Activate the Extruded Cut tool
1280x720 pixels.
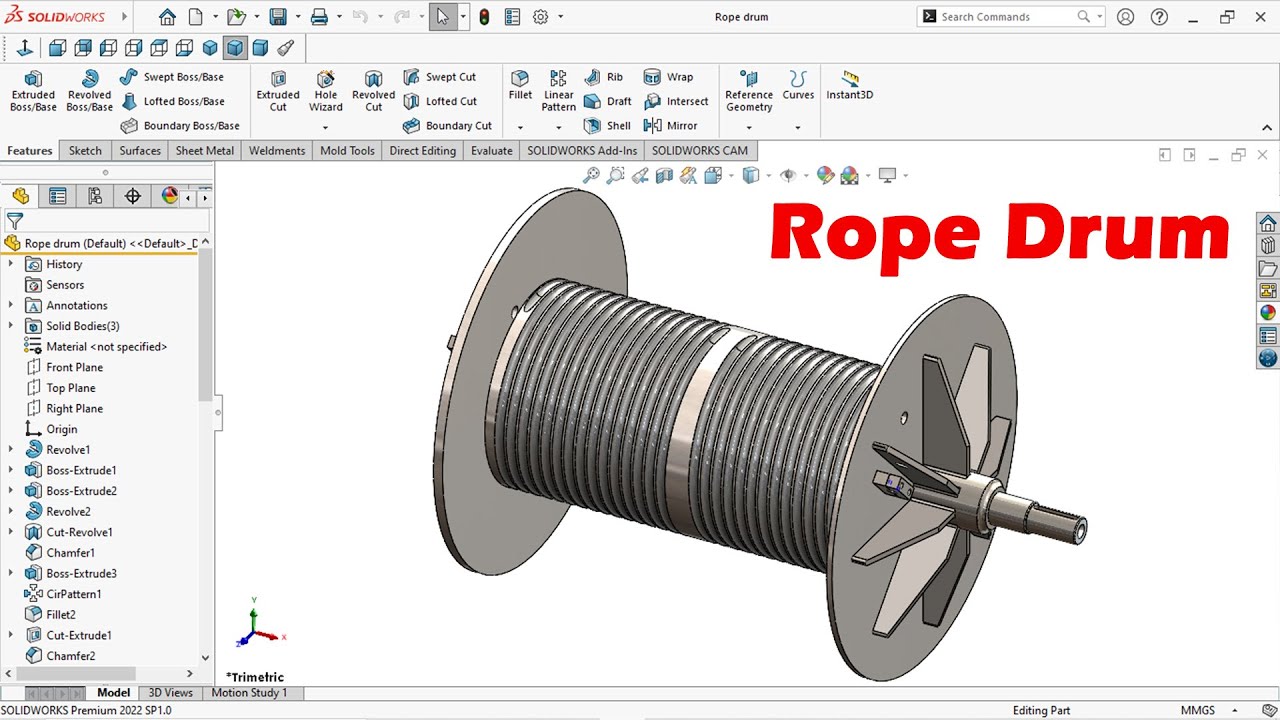278,91
